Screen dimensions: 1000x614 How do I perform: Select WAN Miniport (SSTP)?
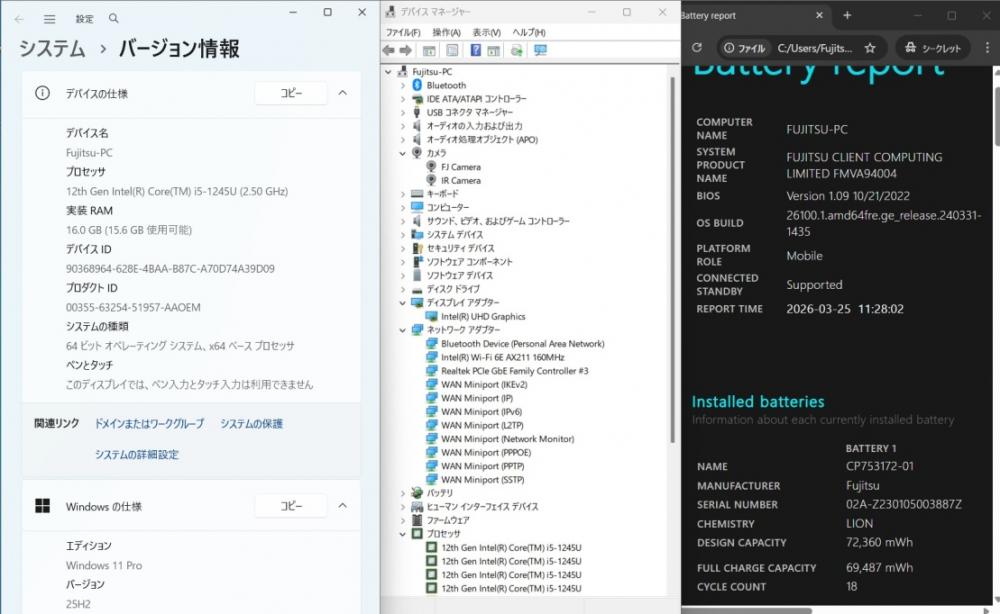[x=482, y=479]
